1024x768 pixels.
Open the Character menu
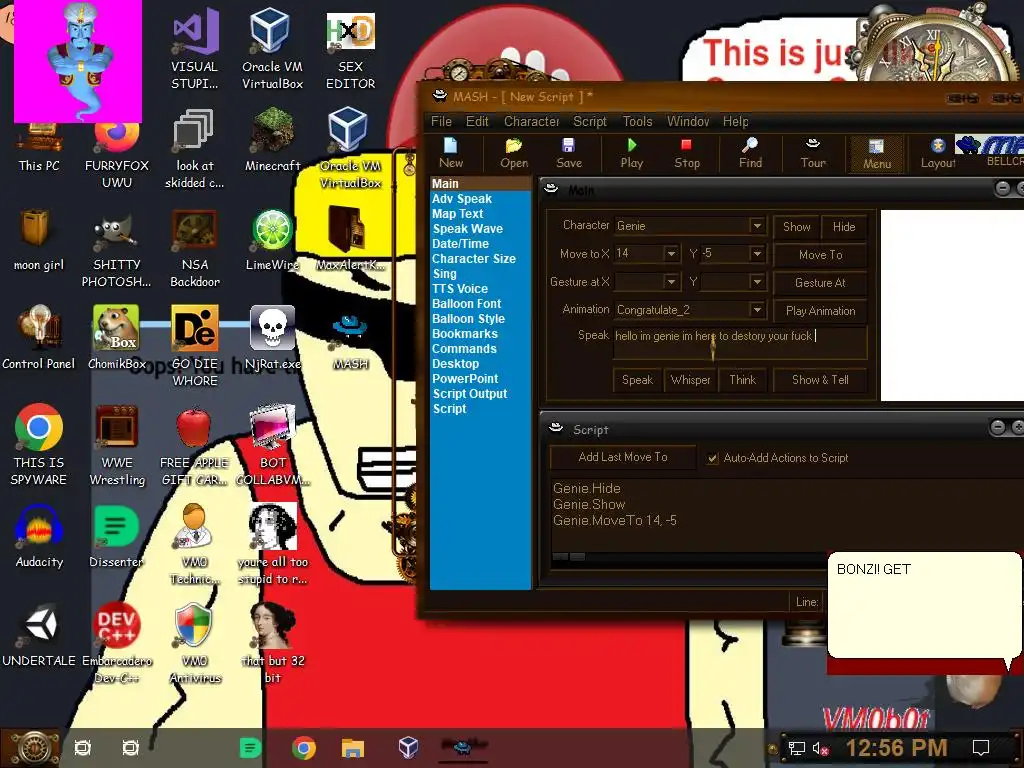point(532,121)
